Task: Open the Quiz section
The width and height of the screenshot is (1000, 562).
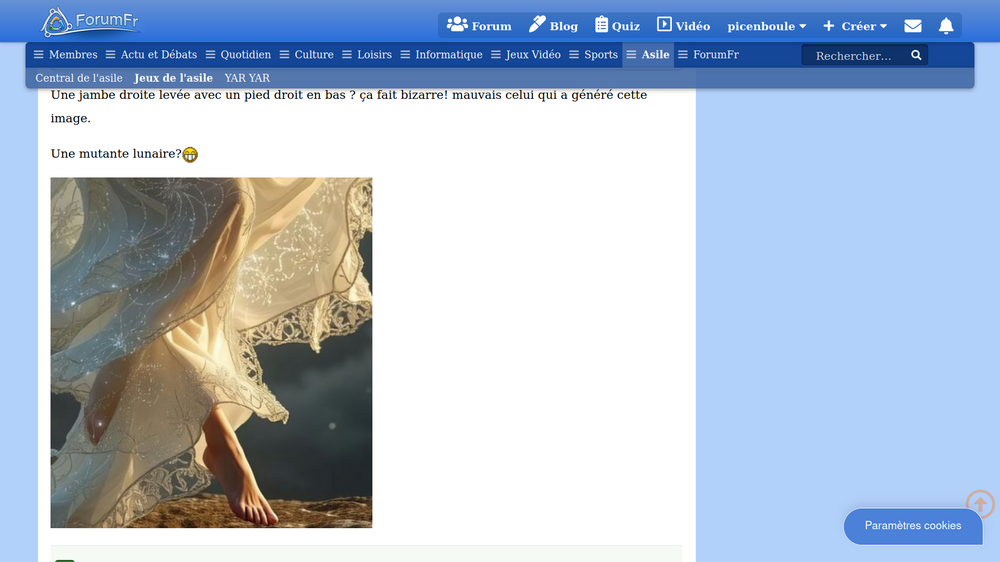Action: [x=617, y=26]
